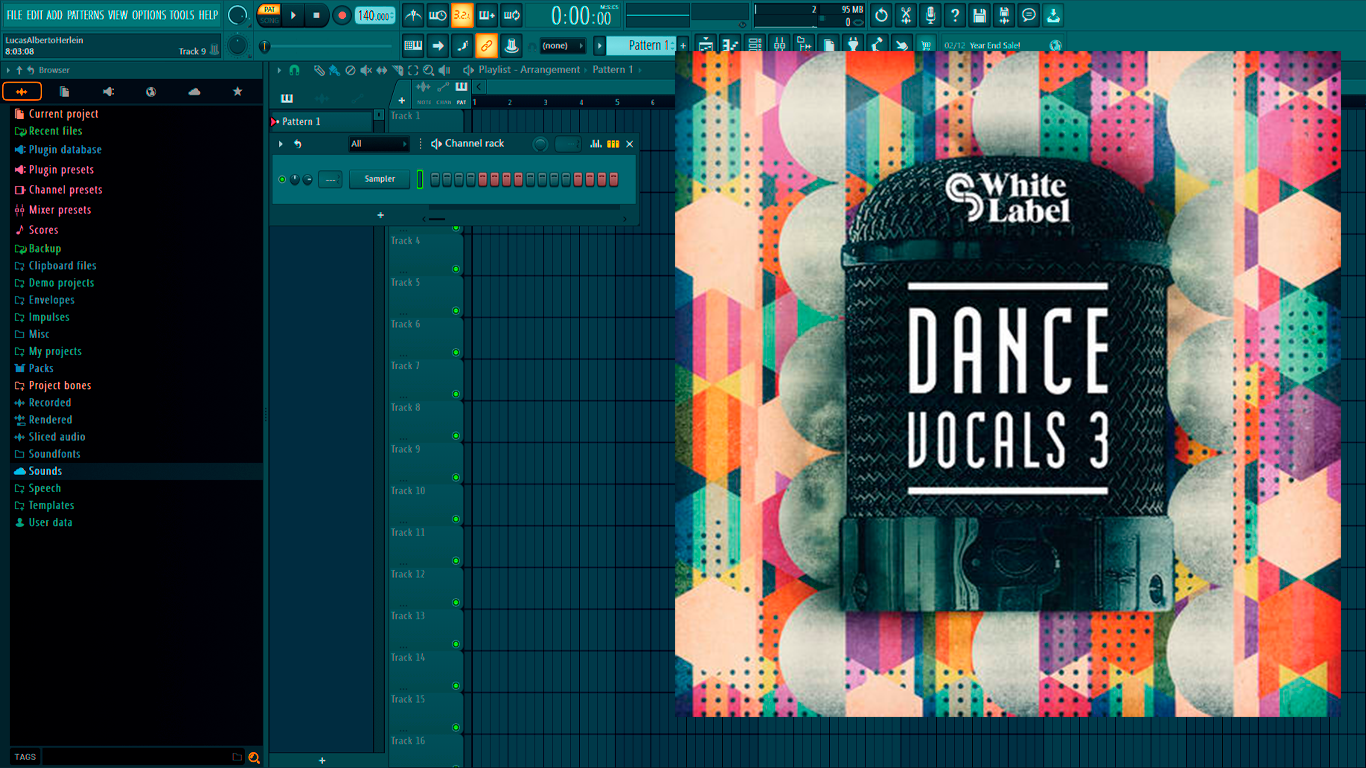Close the Channel rack window
Image resolution: width=1366 pixels, height=768 pixels.
629,144
